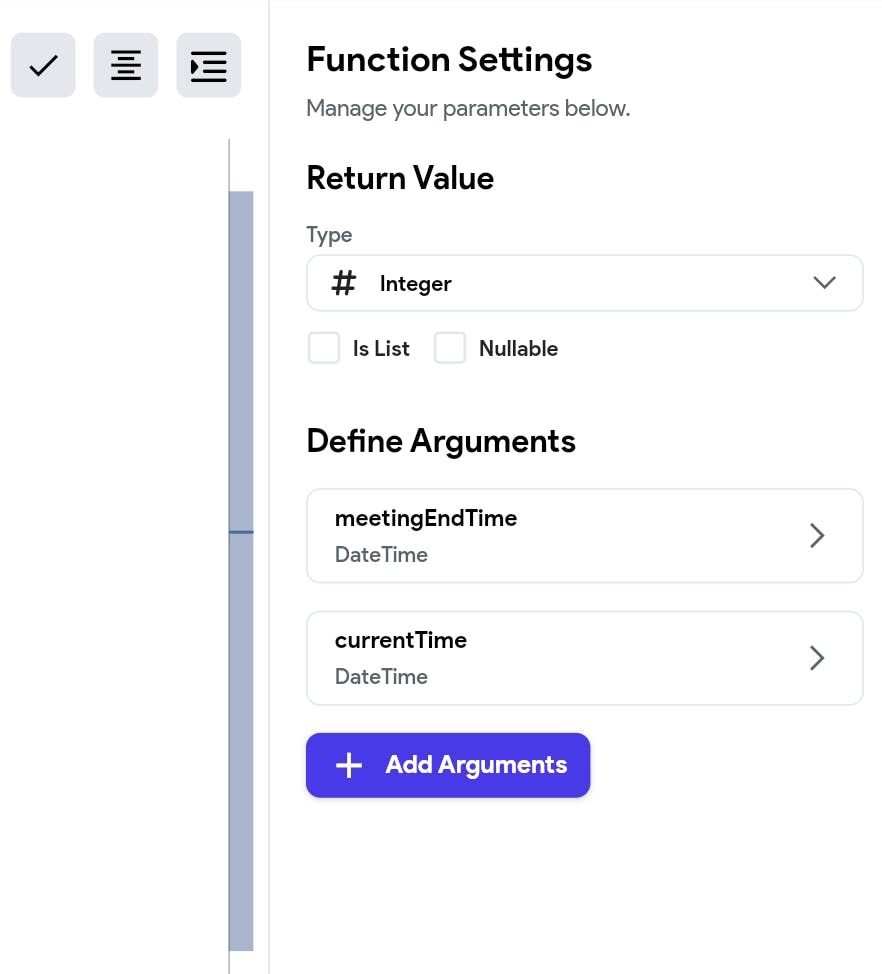This screenshot has width=882, height=974.
Task: Click the Return Value section heading
Action: 400,178
